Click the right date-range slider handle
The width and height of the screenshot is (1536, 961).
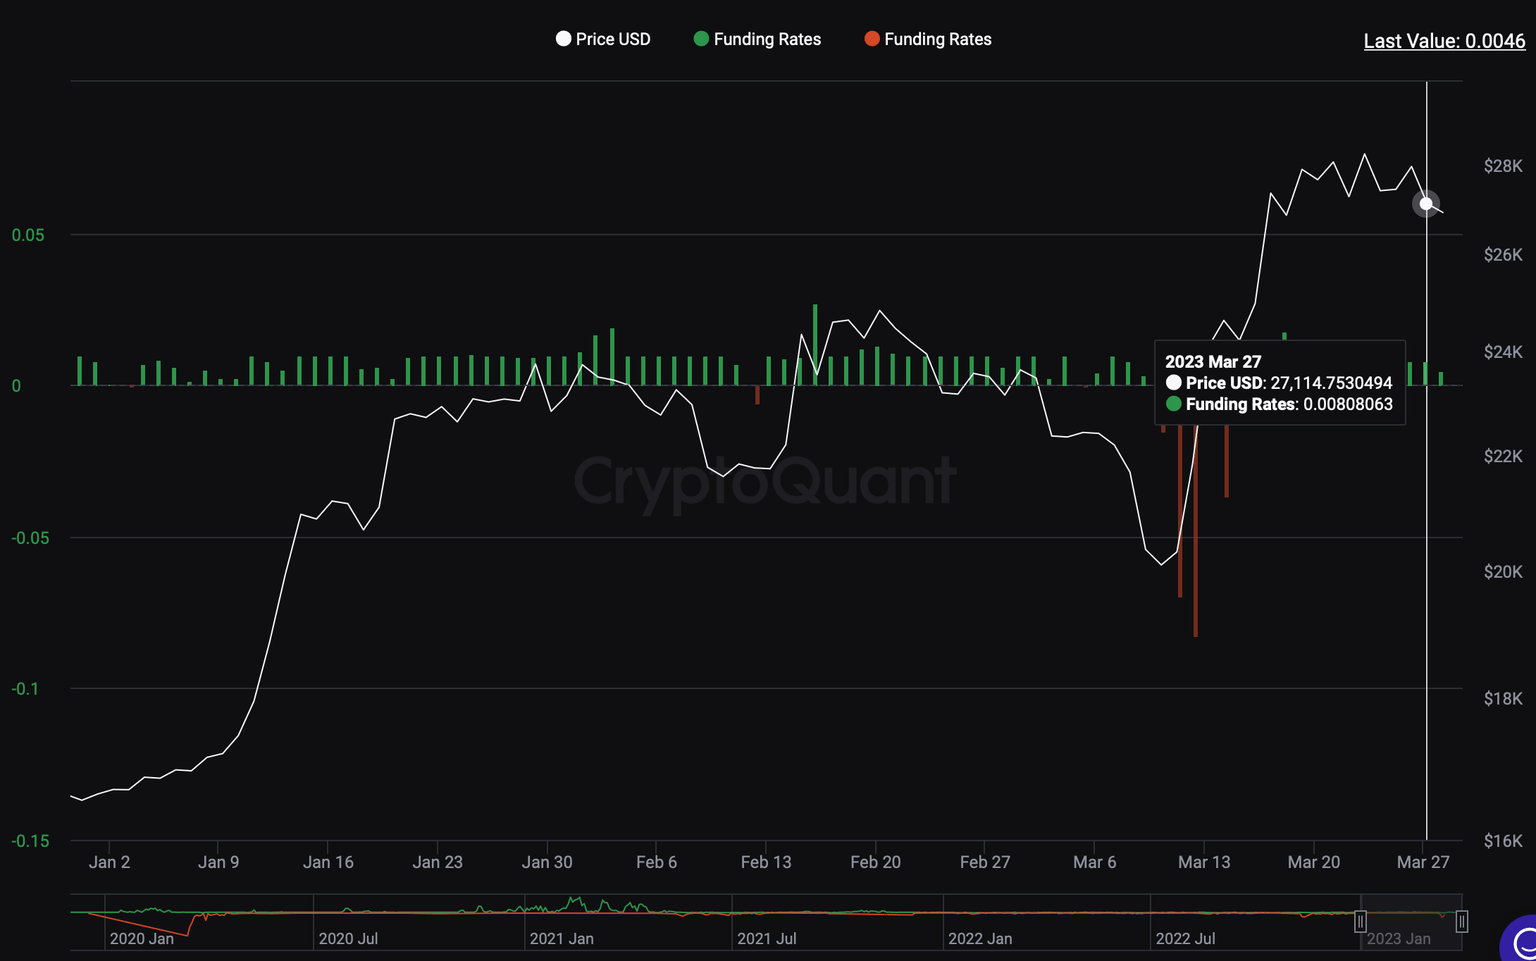(1462, 921)
